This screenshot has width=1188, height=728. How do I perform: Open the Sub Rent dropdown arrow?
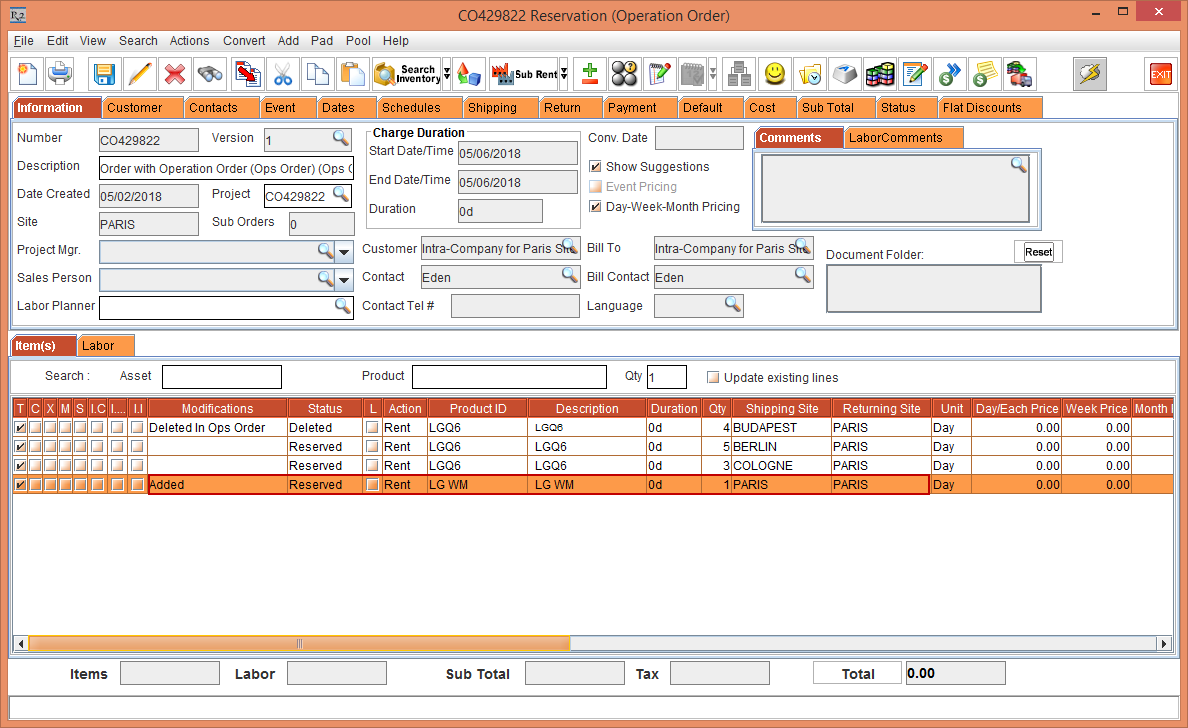(x=564, y=74)
